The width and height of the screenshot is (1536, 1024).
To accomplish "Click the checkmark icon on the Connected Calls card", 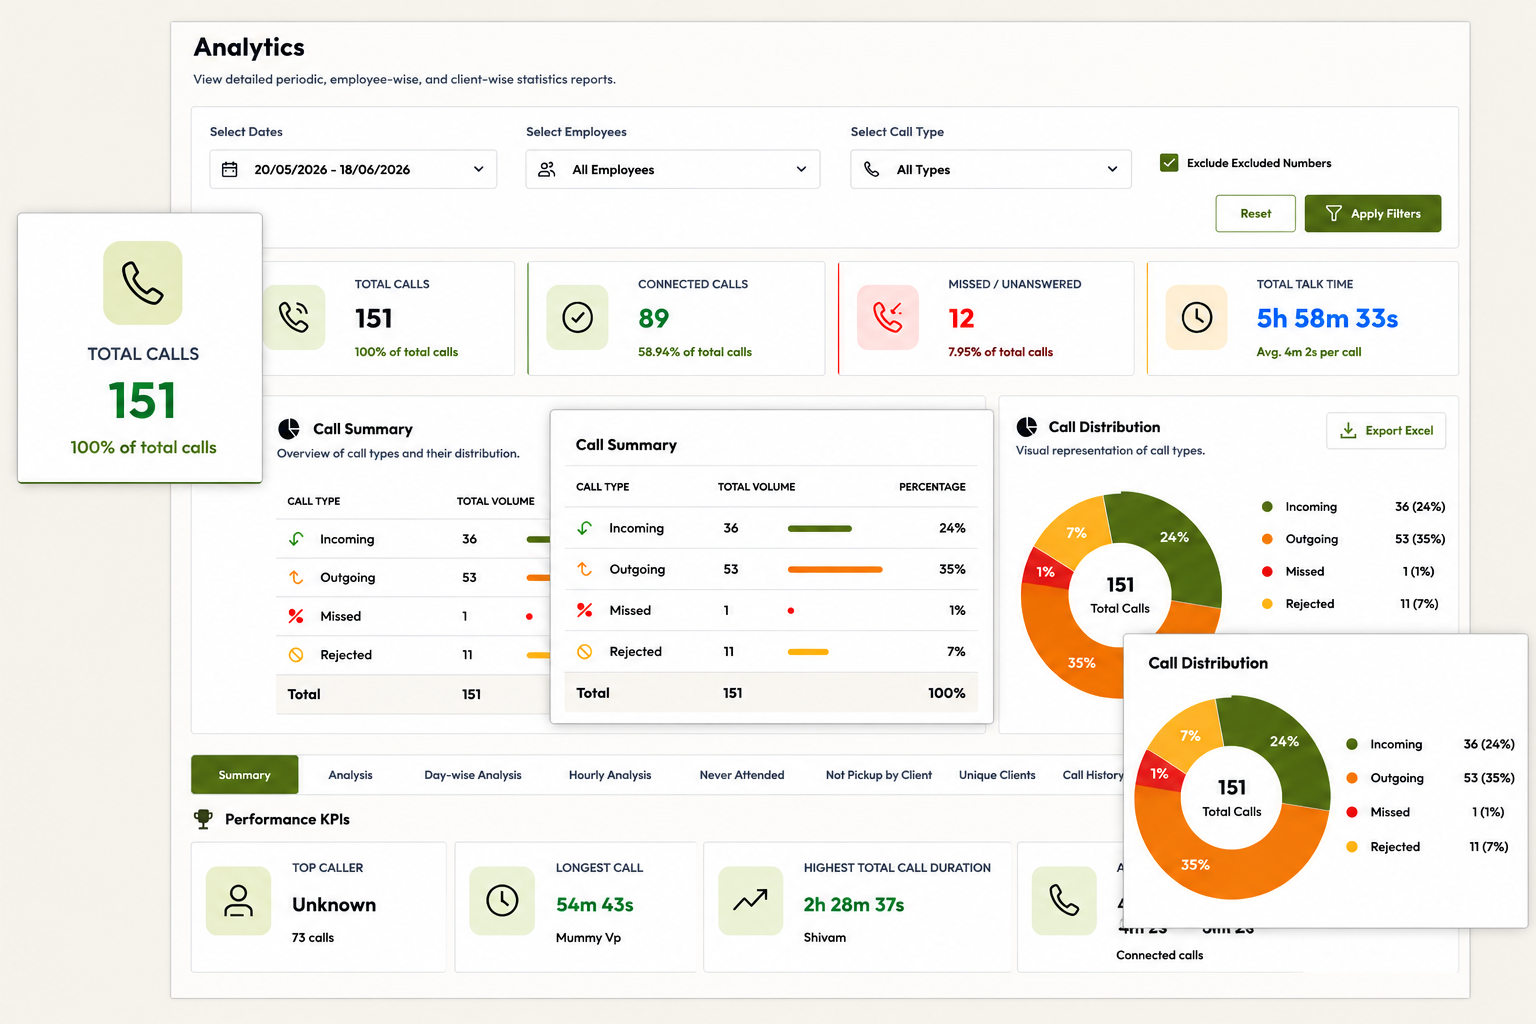I will 578,317.
